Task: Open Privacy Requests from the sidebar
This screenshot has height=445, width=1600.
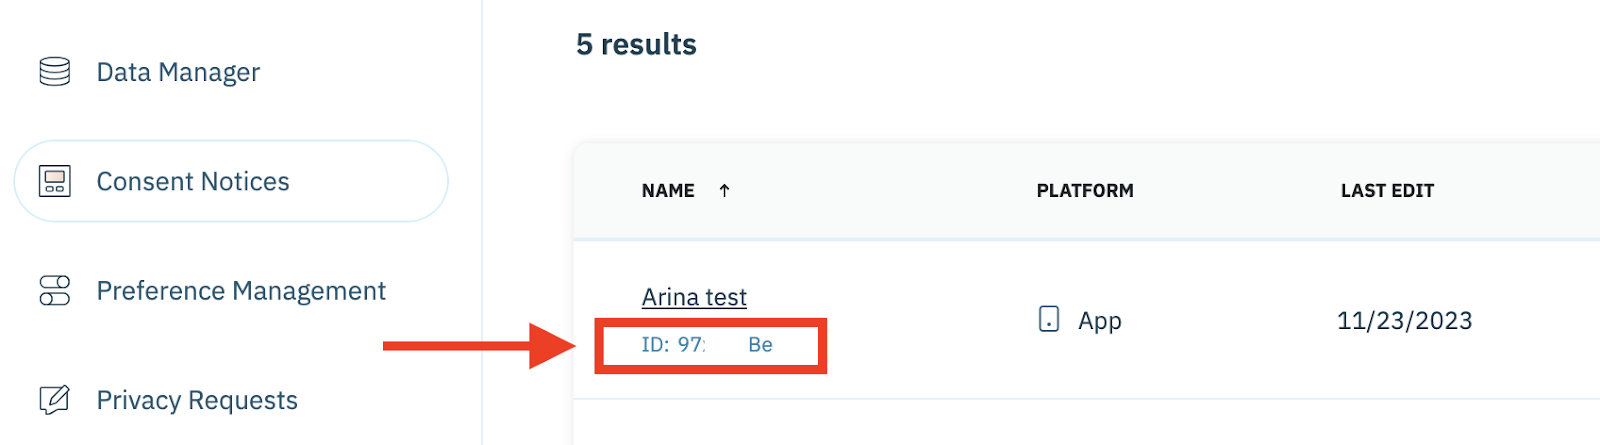Action: (x=197, y=400)
